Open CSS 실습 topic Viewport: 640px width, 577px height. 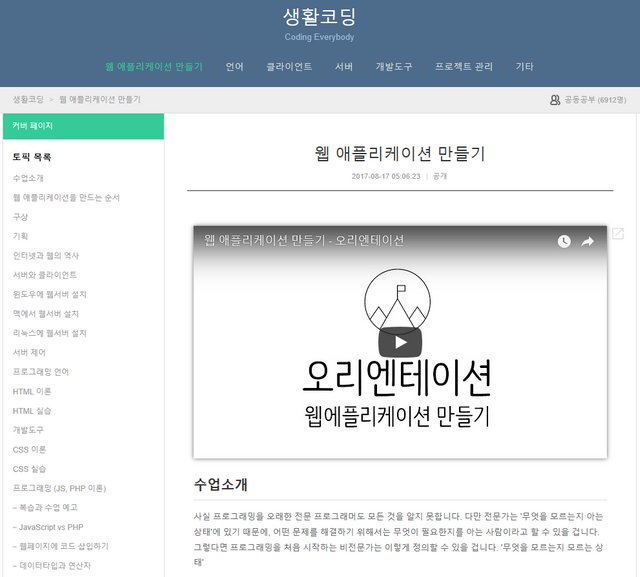tap(29, 469)
